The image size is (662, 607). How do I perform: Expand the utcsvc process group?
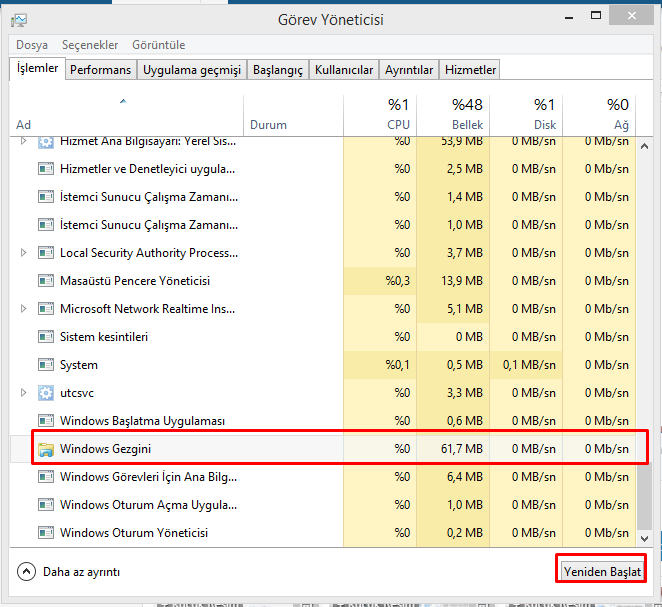click(23, 393)
